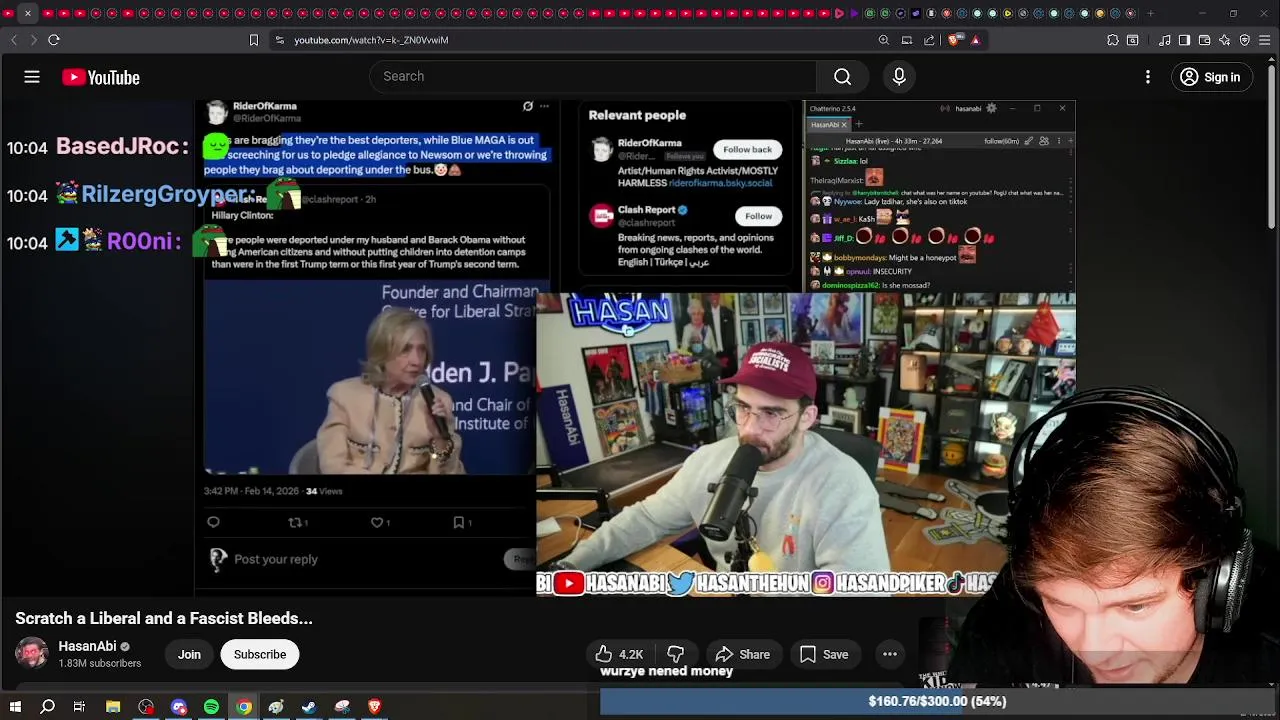Open Brave browser taskbar icon
This screenshot has width=1280, height=720.
pyautogui.click(x=375, y=707)
